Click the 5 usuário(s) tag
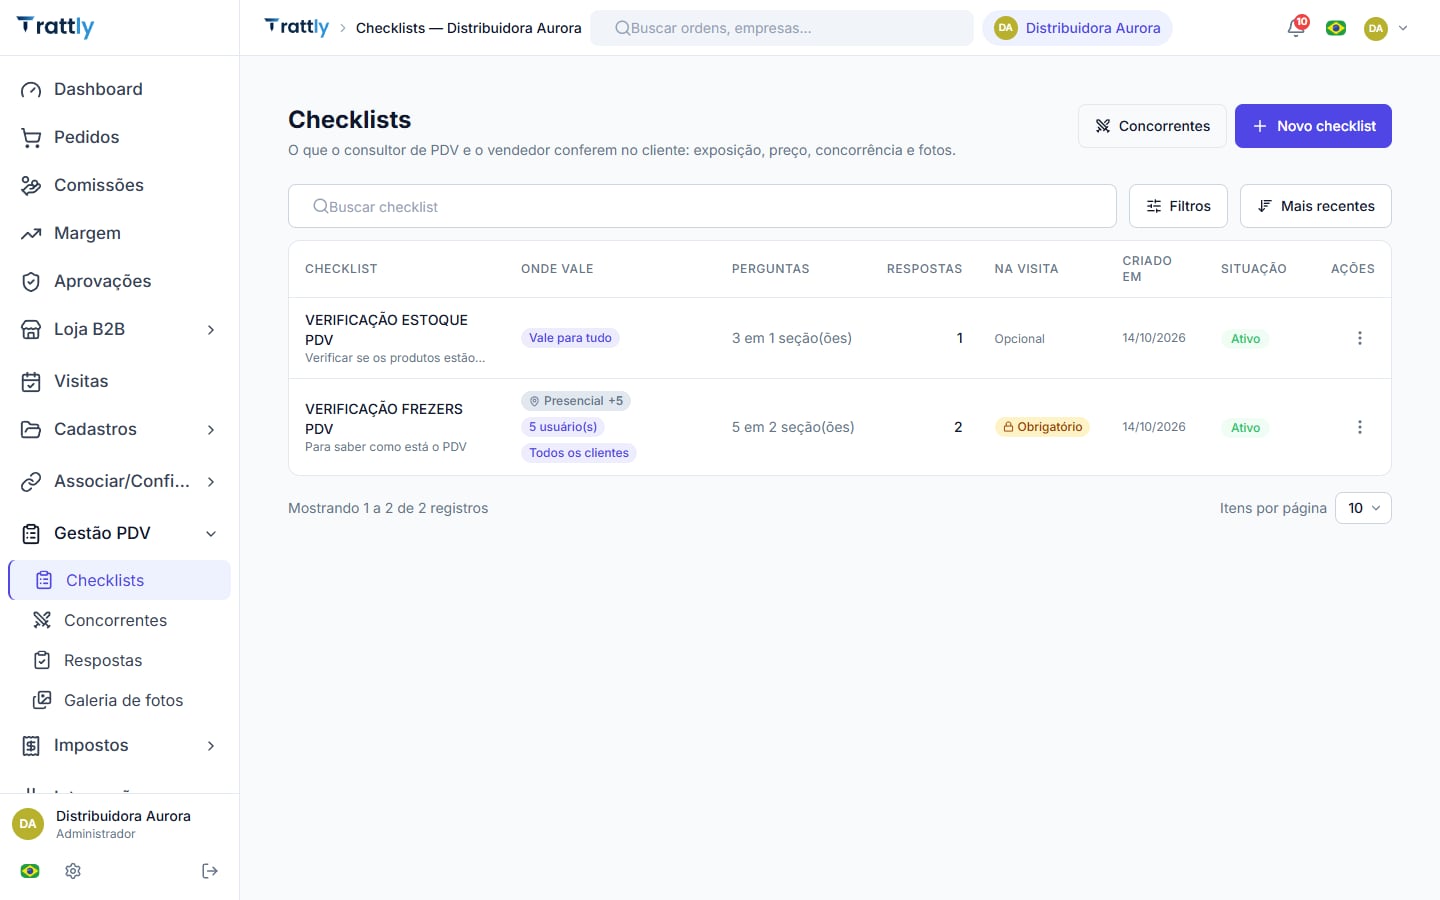Viewport: 1440px width, 900px height. click(x=563, y=427)
